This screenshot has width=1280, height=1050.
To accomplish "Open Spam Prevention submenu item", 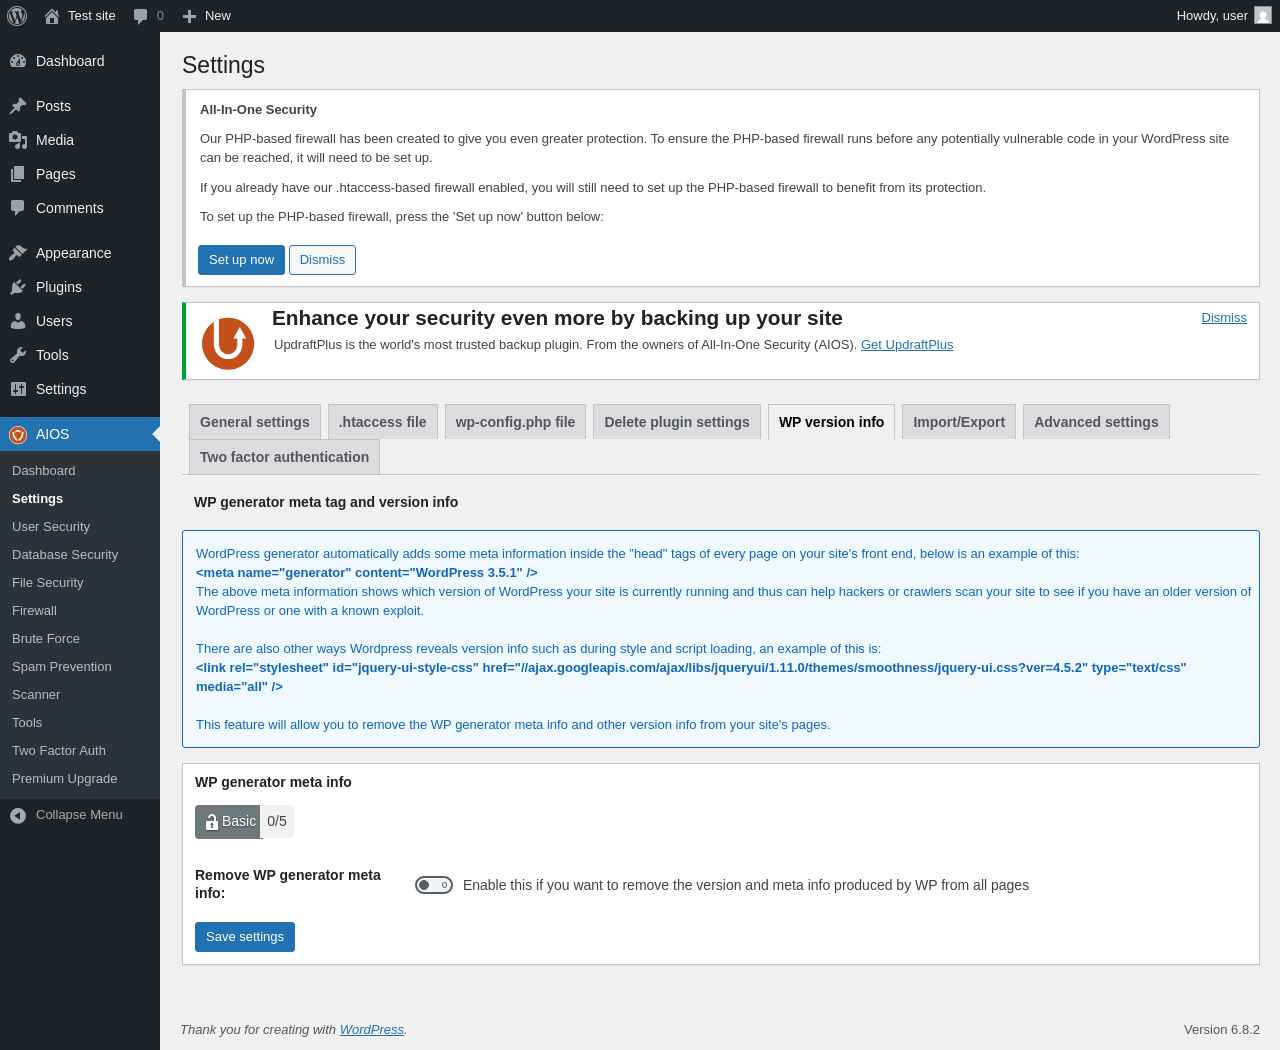I will click(x=62, y=667).
